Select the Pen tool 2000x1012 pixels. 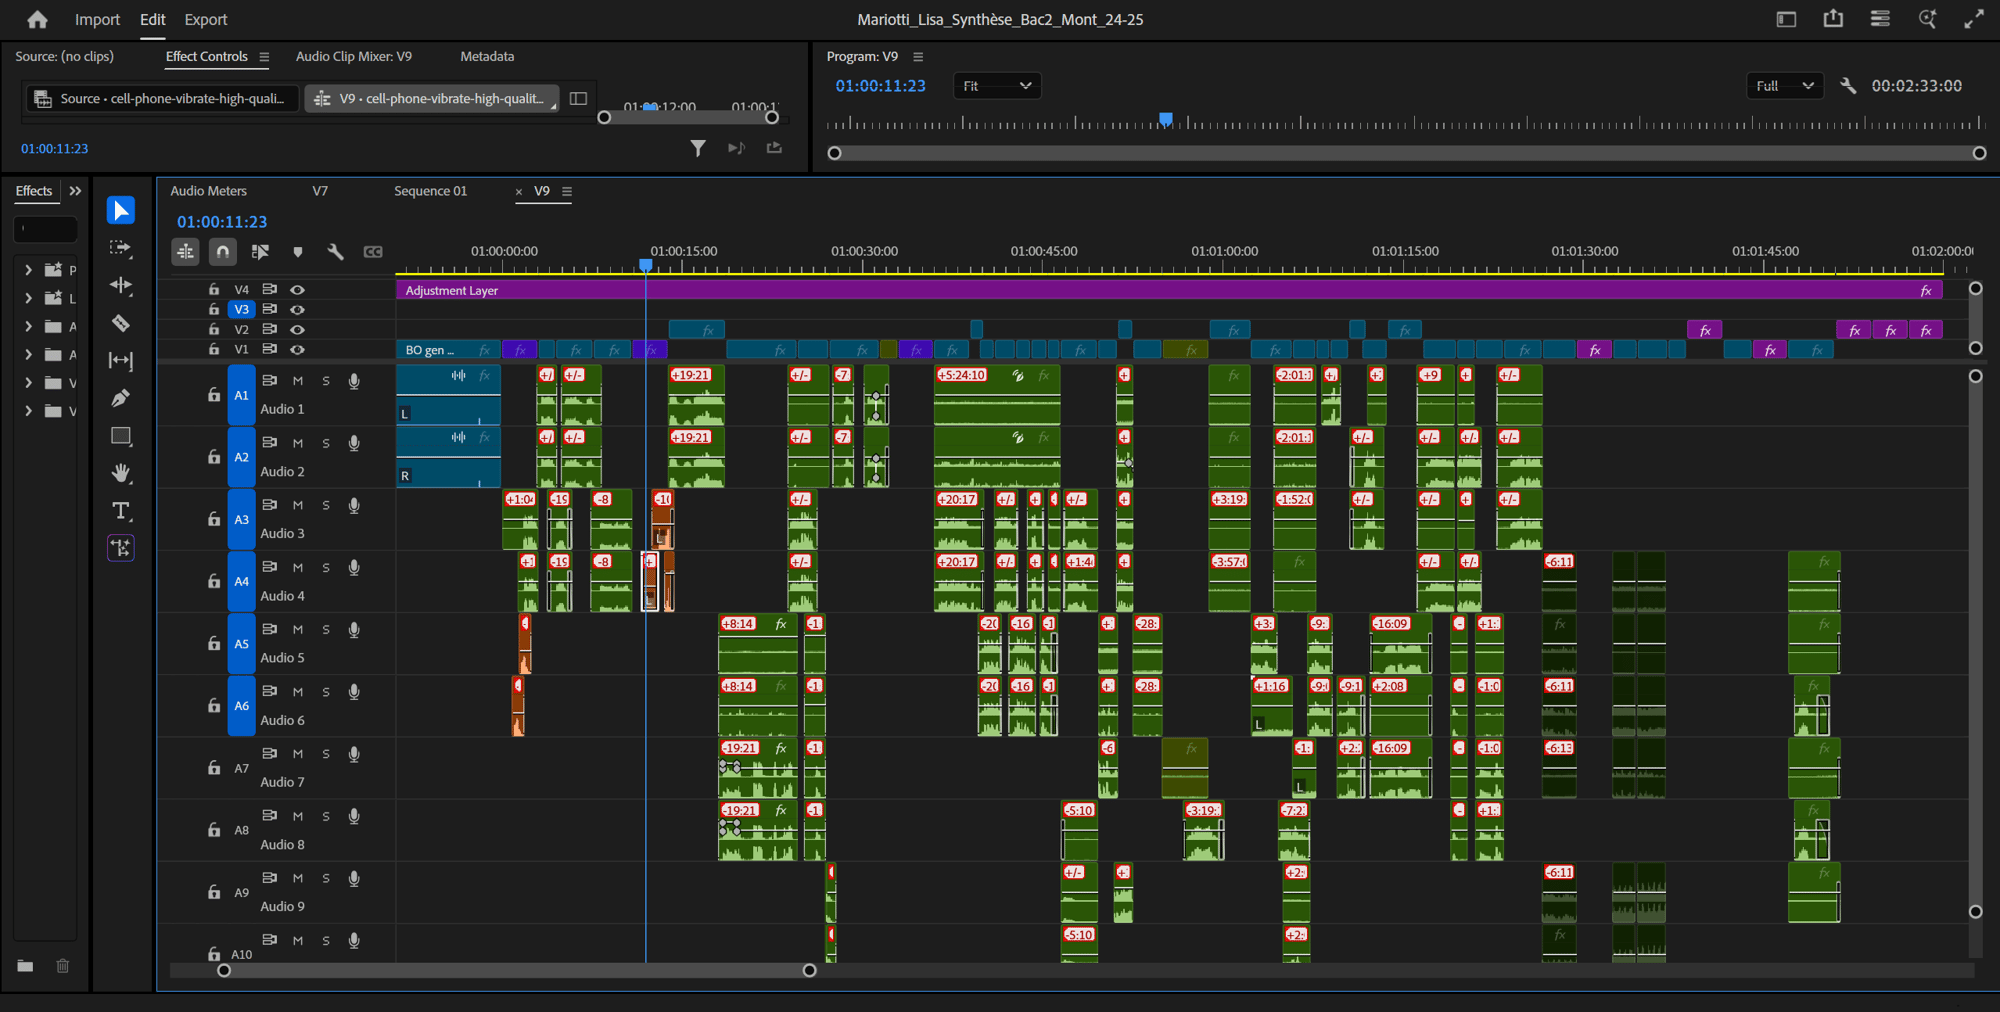tap(121, 398)
